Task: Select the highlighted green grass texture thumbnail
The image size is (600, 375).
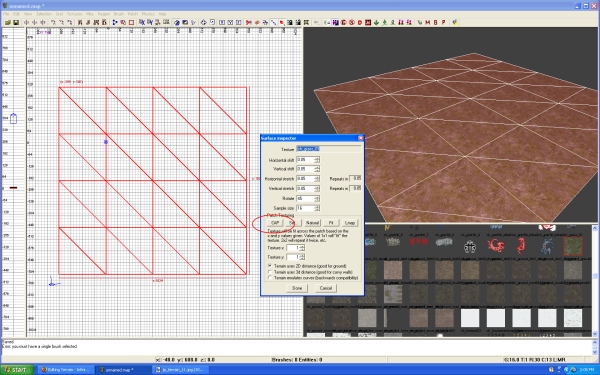Action: pos(573,246)
